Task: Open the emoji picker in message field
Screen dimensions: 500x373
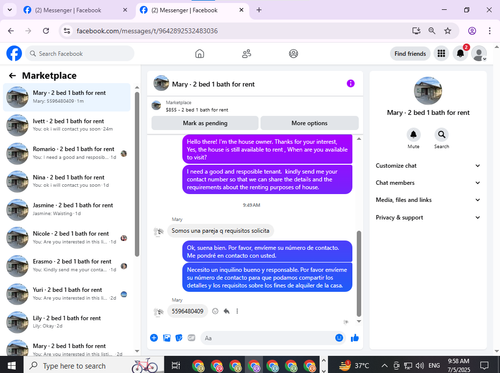Action: tap(339, 338)
